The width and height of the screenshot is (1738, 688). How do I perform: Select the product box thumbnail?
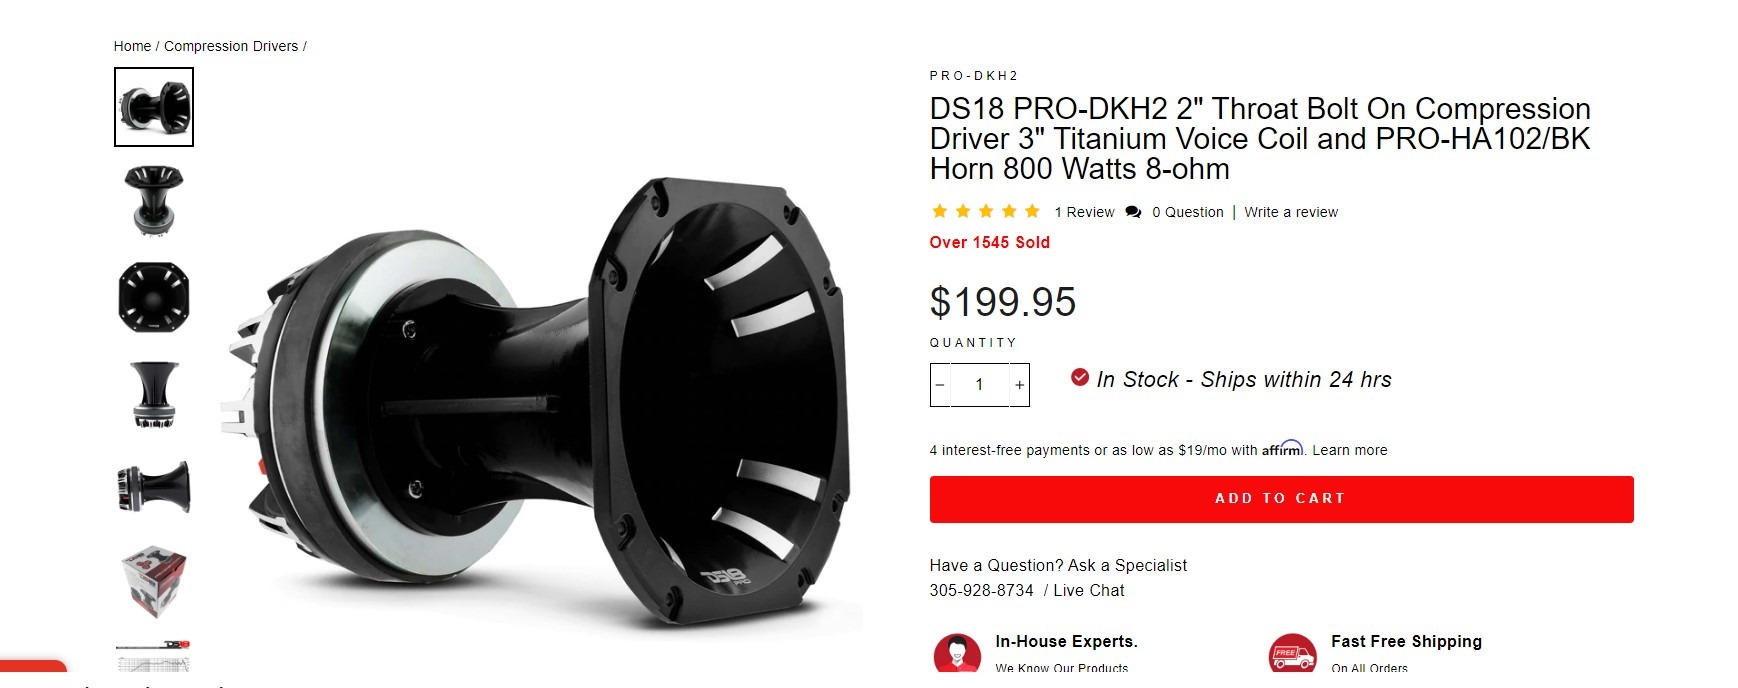pos(154,581)
